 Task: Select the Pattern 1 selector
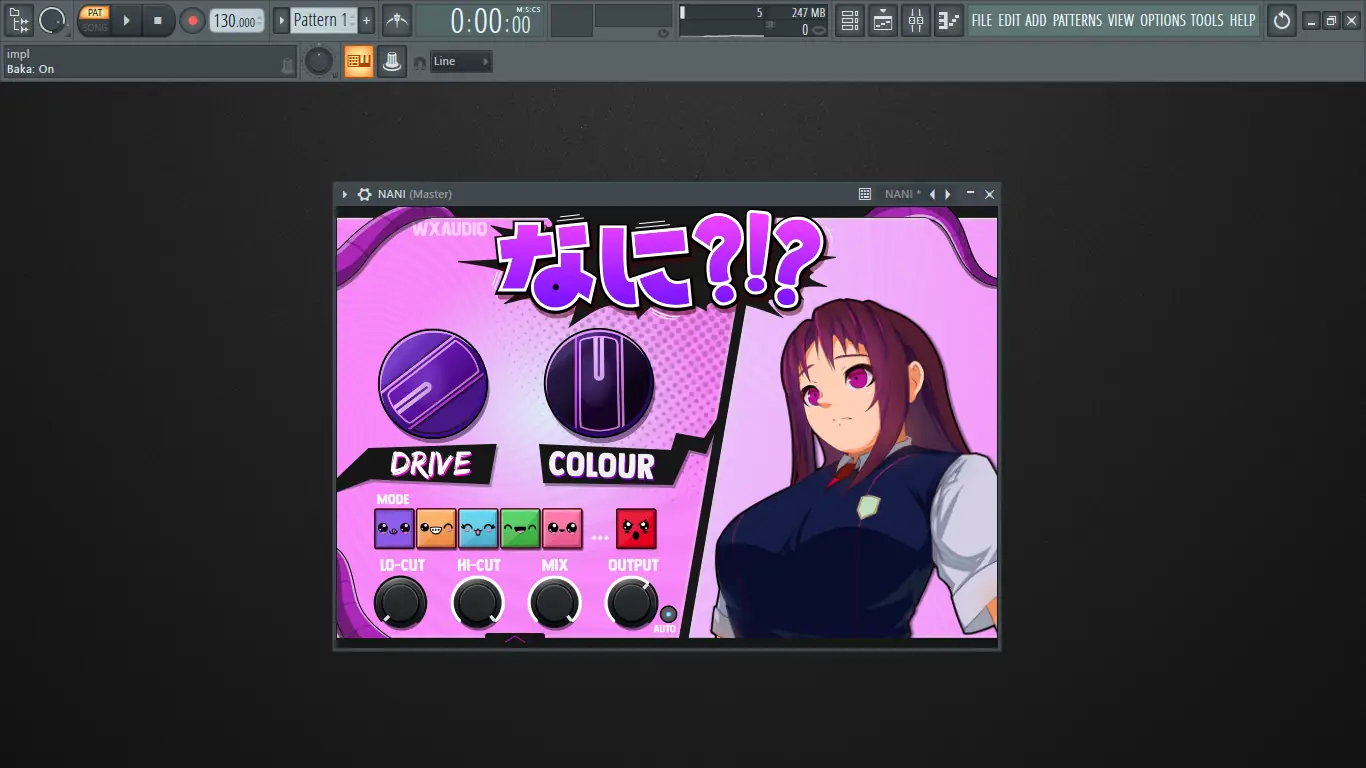pos(323,20)
